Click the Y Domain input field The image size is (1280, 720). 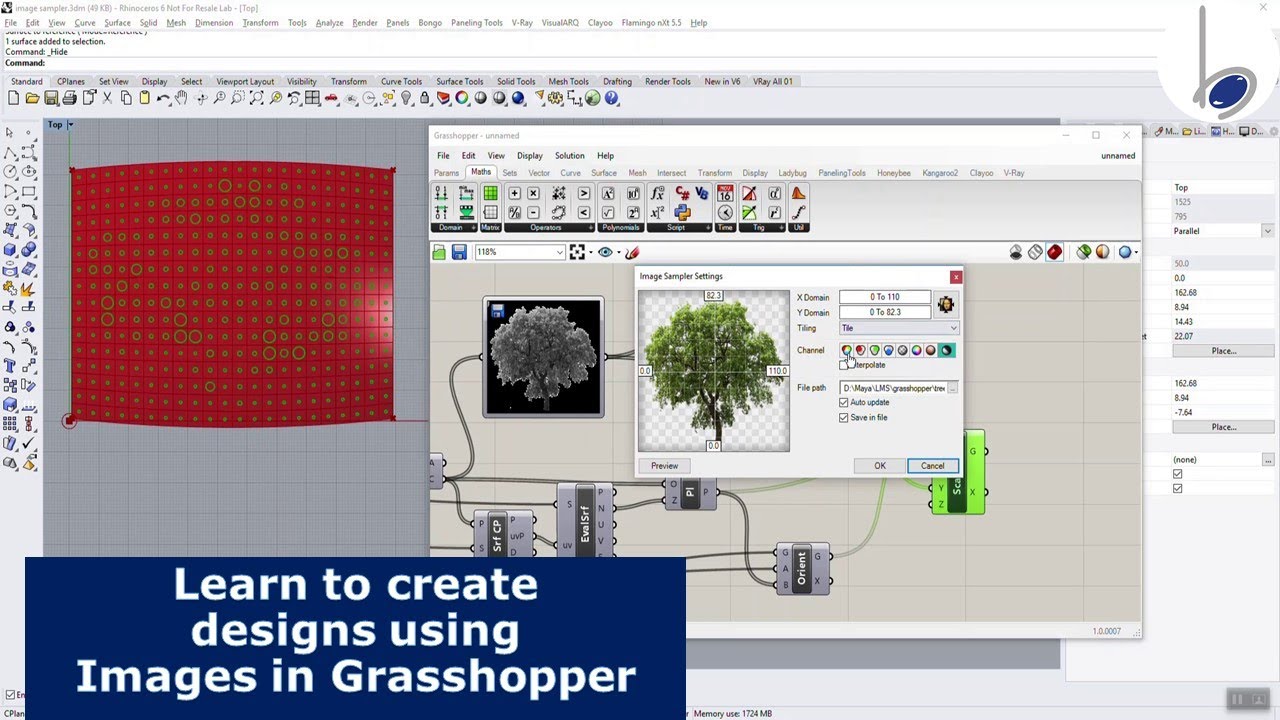[885, 312]
